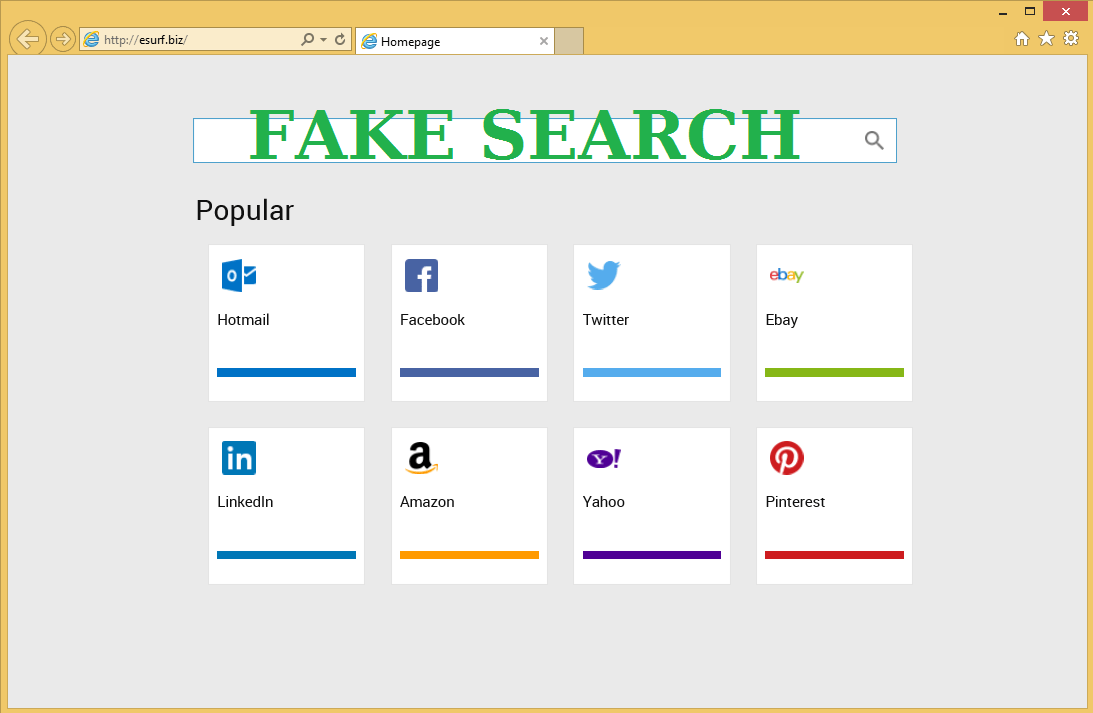Viewport: 1093px width, 713px height.
Task: Click the purple bar on Yahoo tile
Action: [x=652, y=555]
